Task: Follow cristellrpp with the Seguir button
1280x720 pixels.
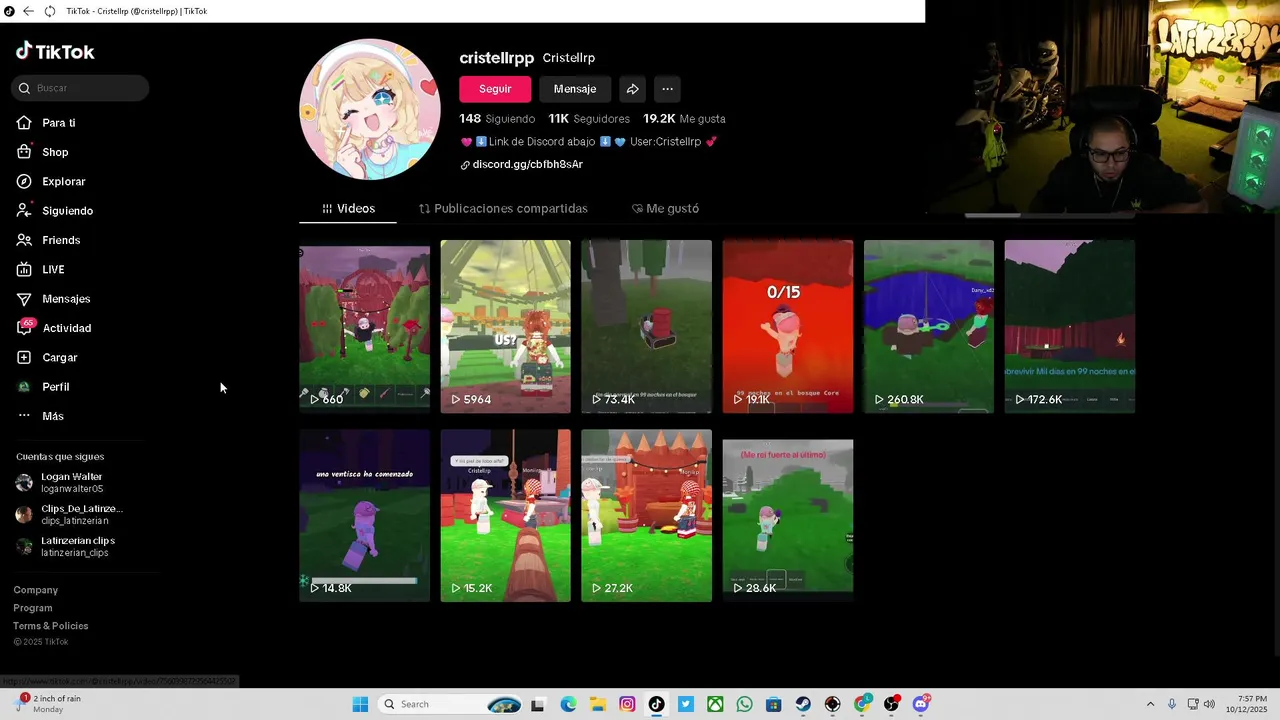Action: pos(495,89)
